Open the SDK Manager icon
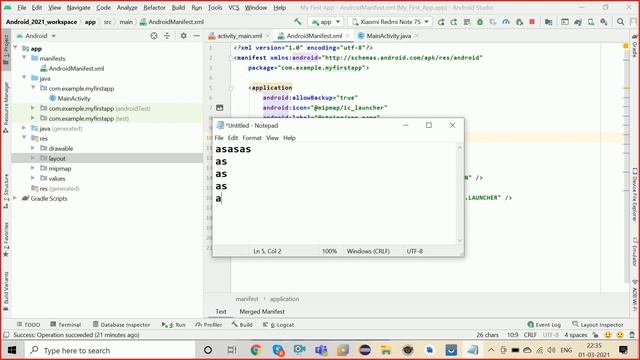640x360 pixels. 604,22
